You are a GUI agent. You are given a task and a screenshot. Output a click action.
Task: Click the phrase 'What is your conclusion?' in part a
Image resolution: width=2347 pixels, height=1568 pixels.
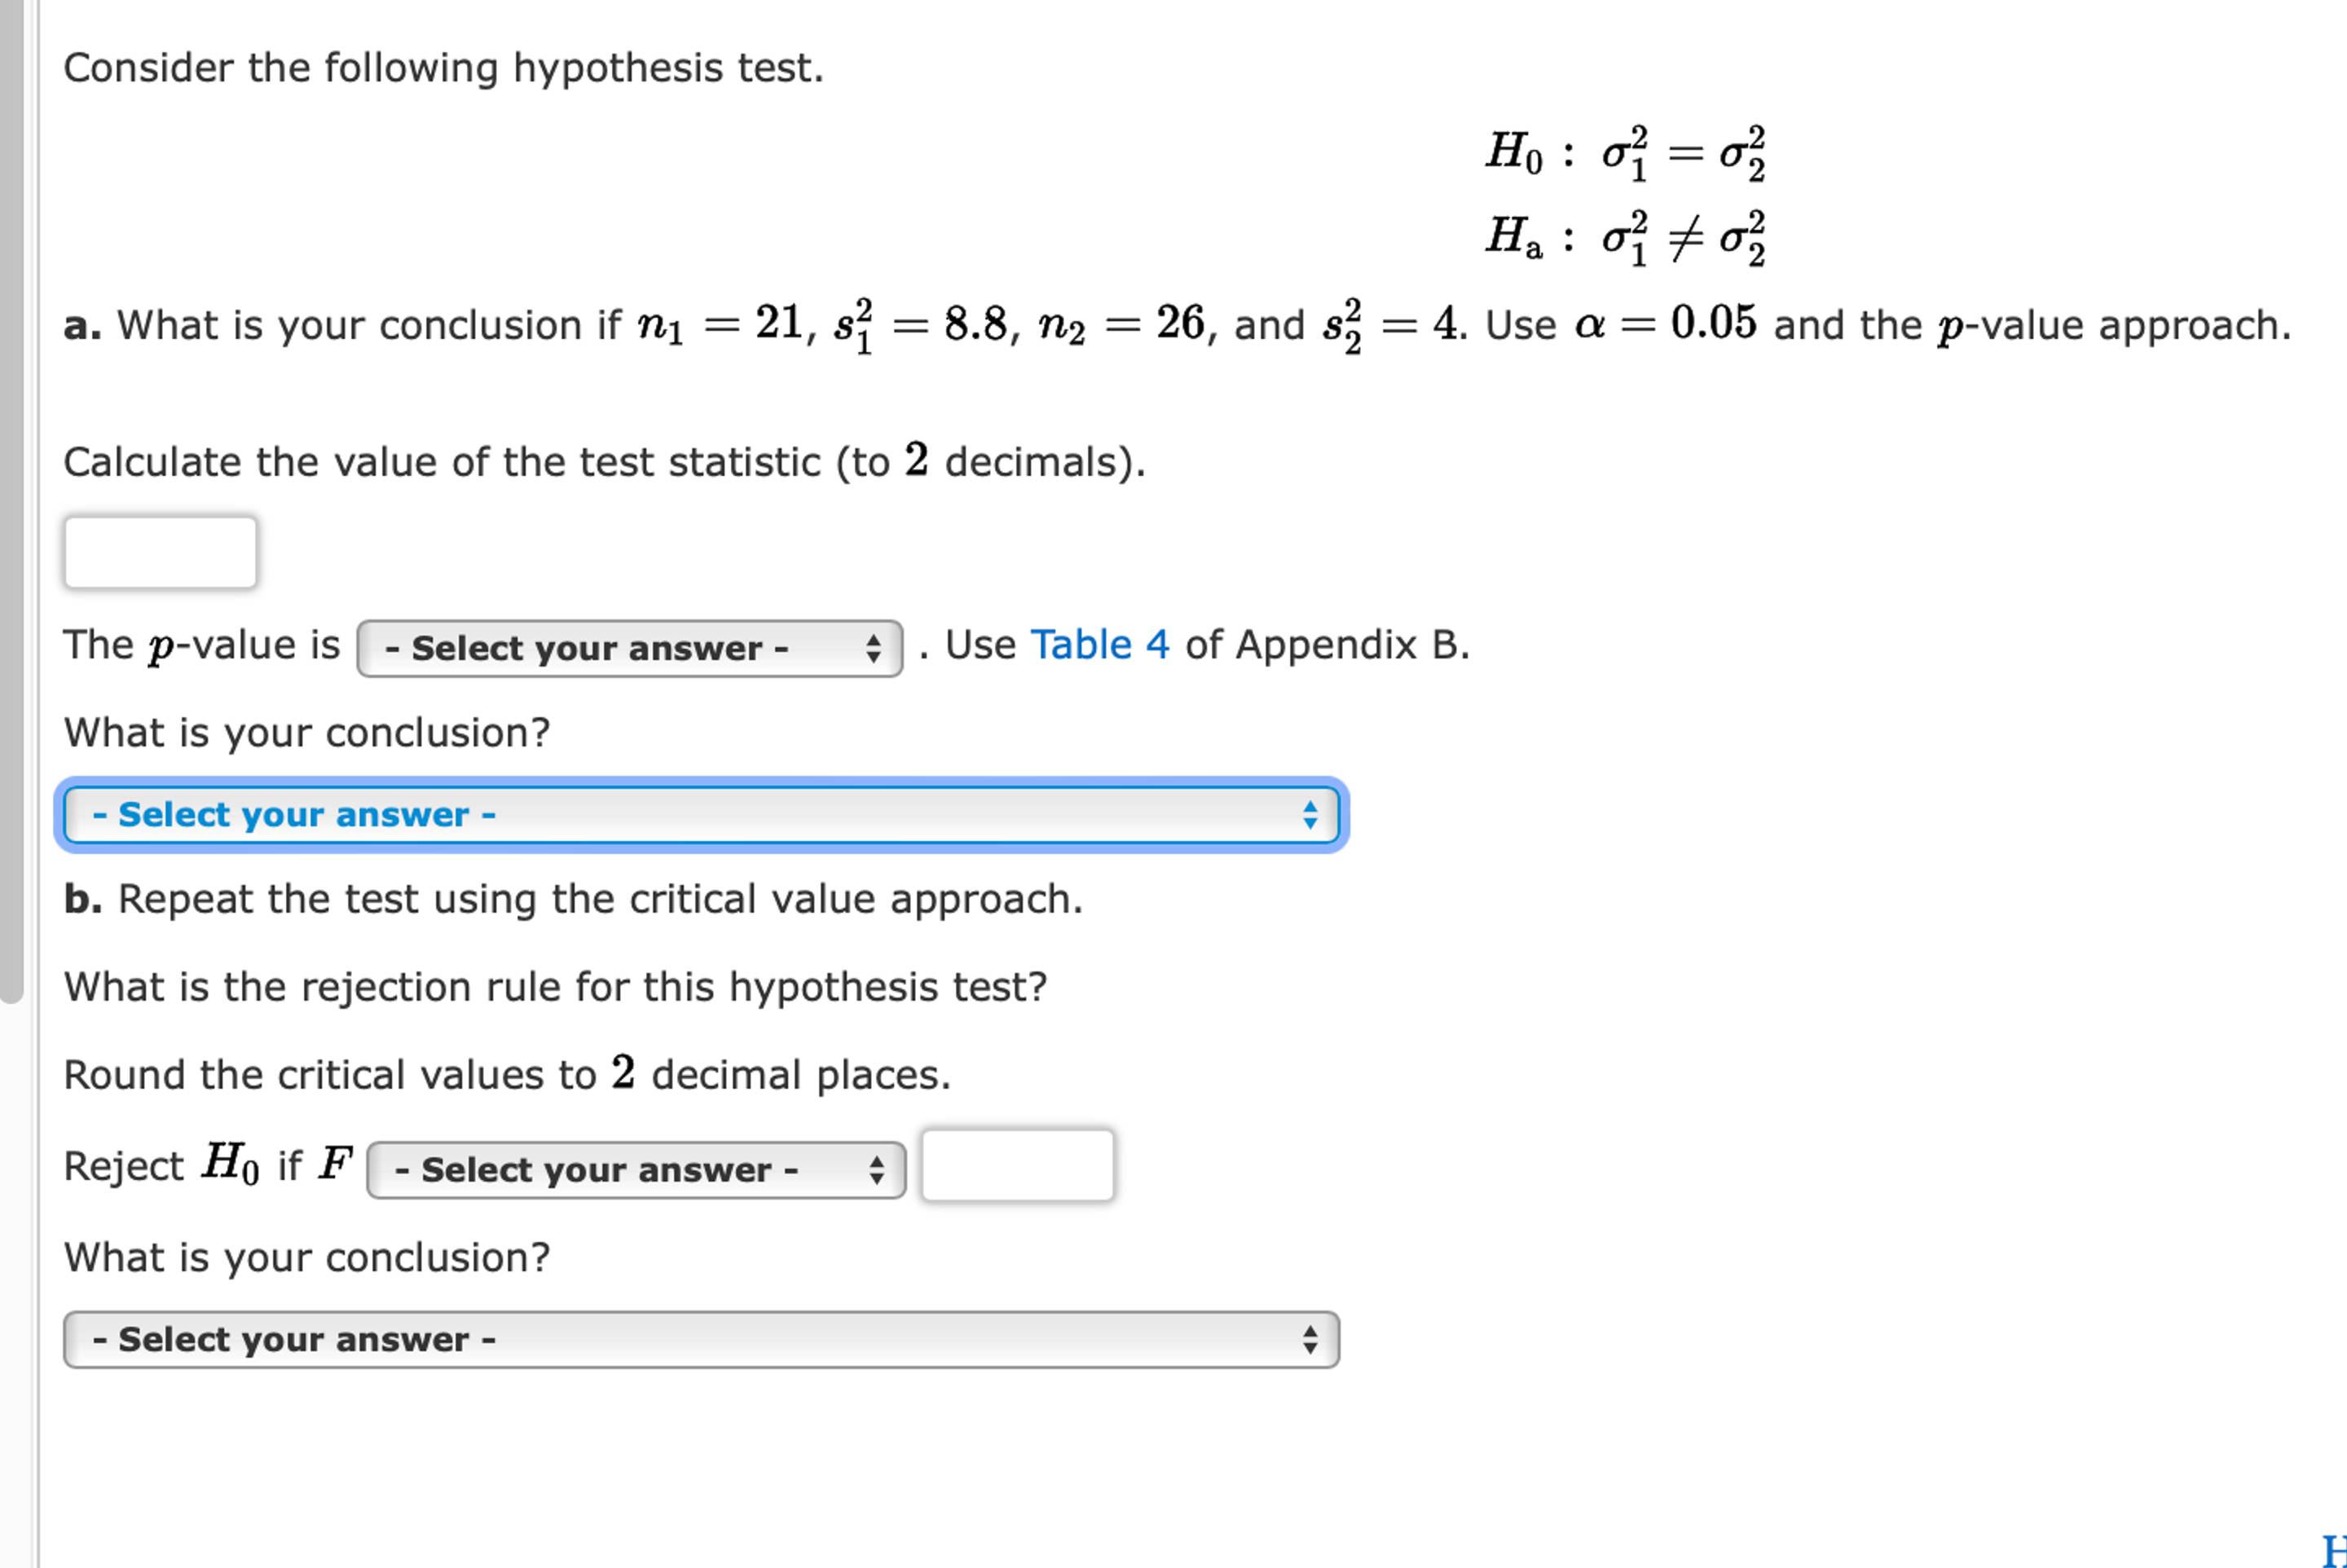(306, 732)
